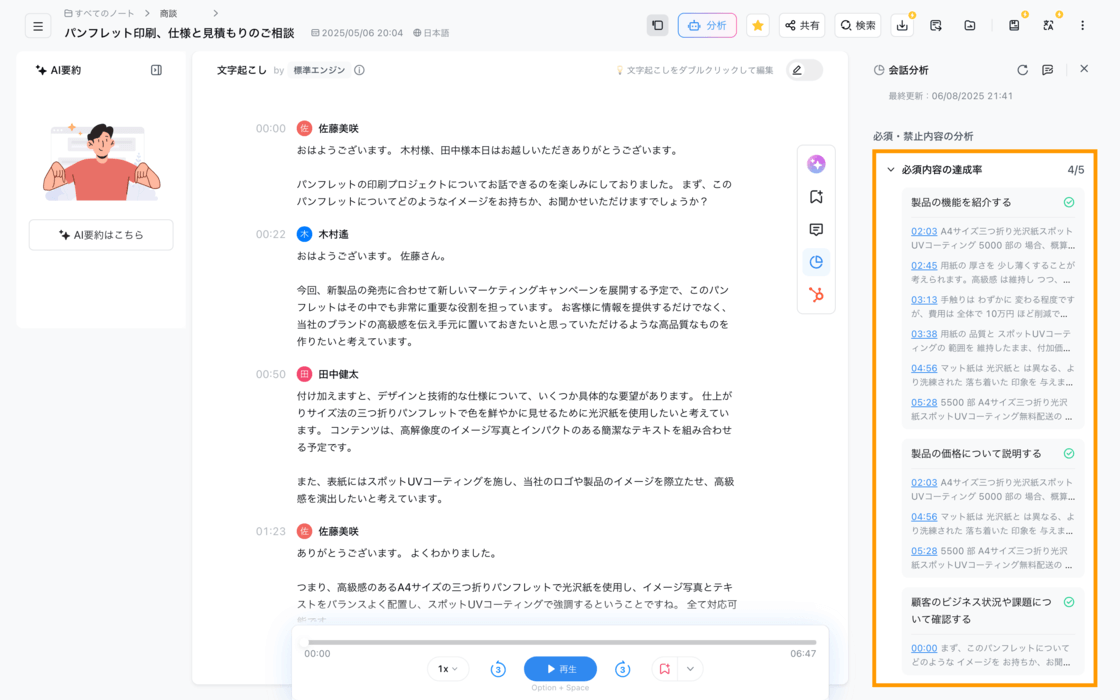
Task: Skip forward 3 seconds
Action: pyautogui.click(x=622, y=669)
